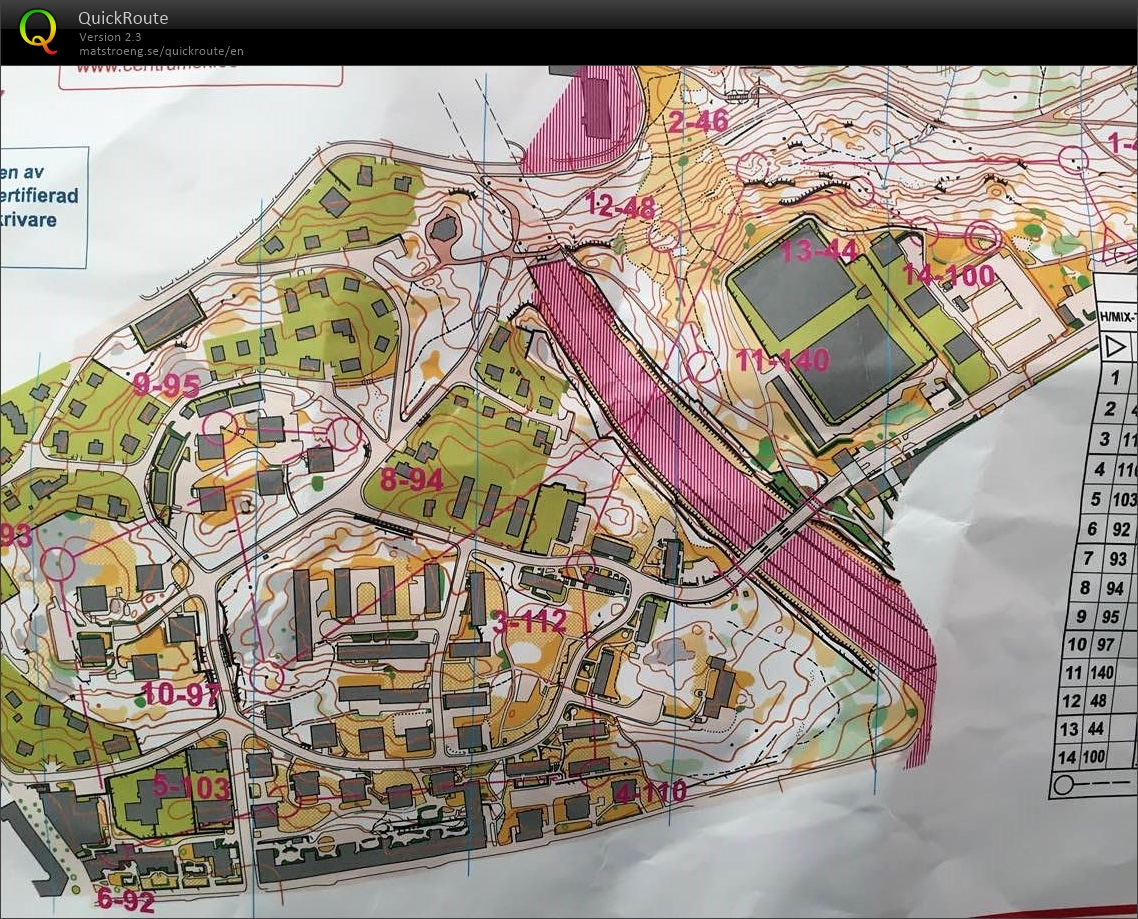
Task: Click control label 9-95 on map
Action: tap(166, 385)
